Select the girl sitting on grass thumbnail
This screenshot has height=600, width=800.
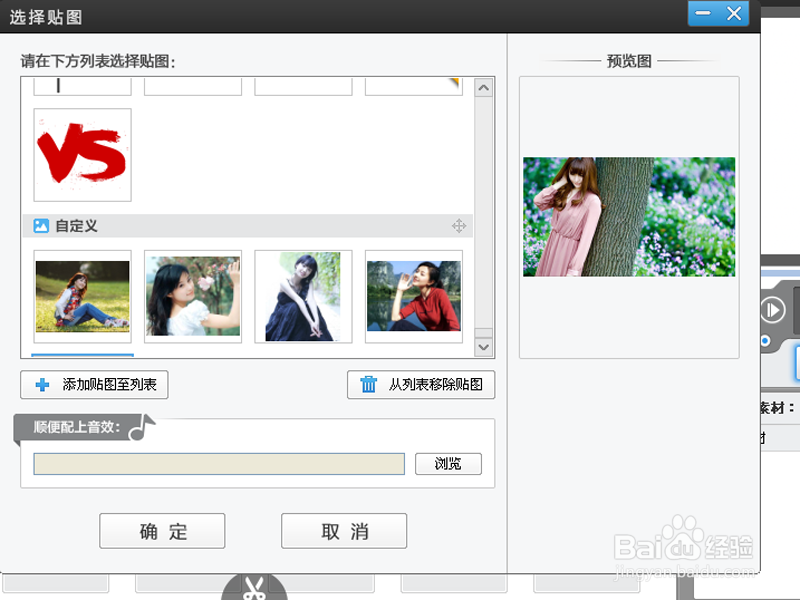(x=82, y=296)
